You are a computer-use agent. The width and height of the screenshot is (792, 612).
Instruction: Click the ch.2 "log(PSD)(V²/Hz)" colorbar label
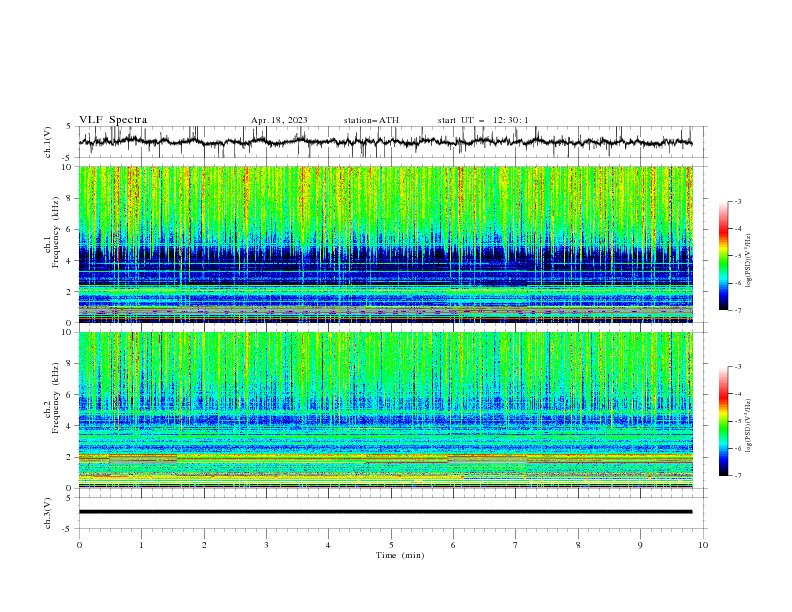click(748, 426)
